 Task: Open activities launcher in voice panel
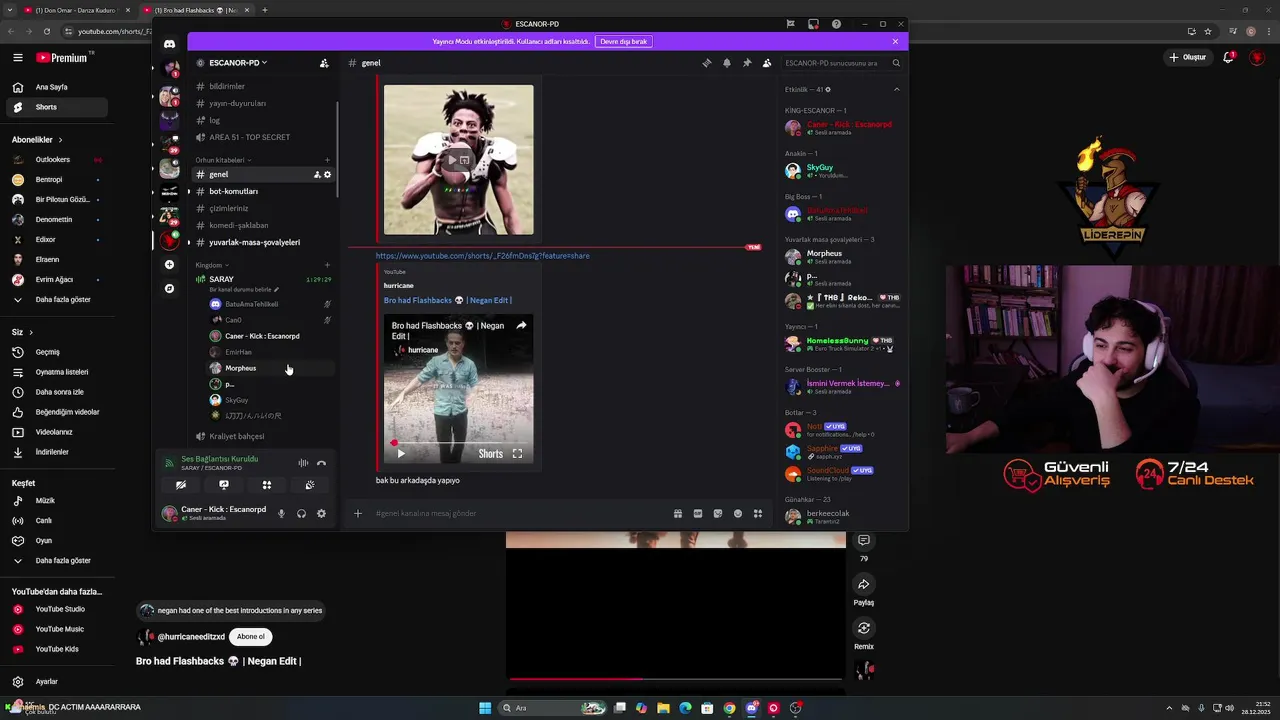click(267, 485)
